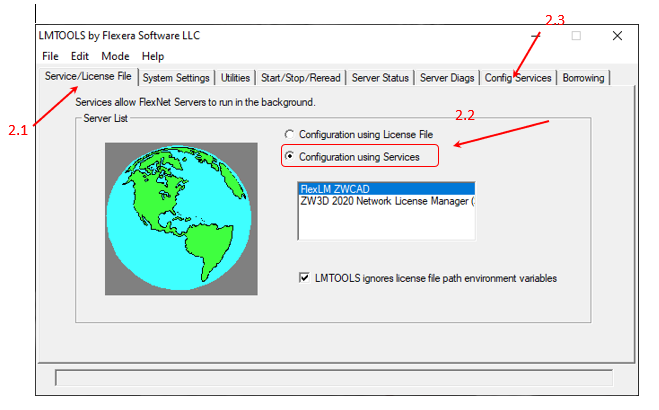Switch to System Settings tab

pos(176,78)
